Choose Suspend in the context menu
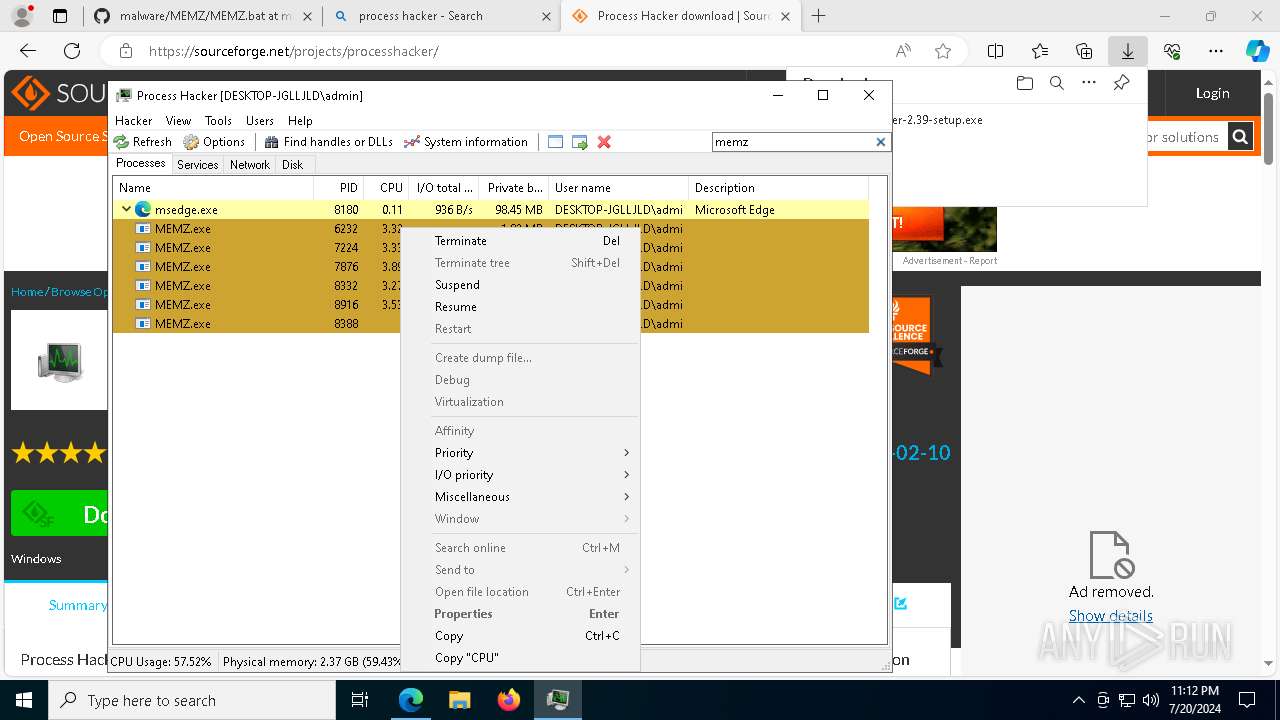1280x720 pixels. (x=519, y=285)
